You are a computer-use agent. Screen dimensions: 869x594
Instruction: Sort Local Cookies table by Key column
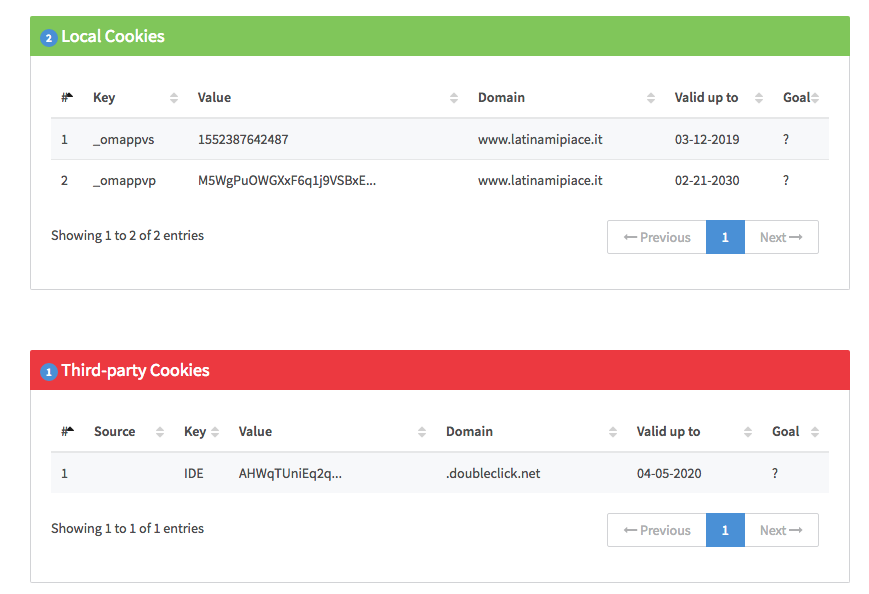coord(173,98)
